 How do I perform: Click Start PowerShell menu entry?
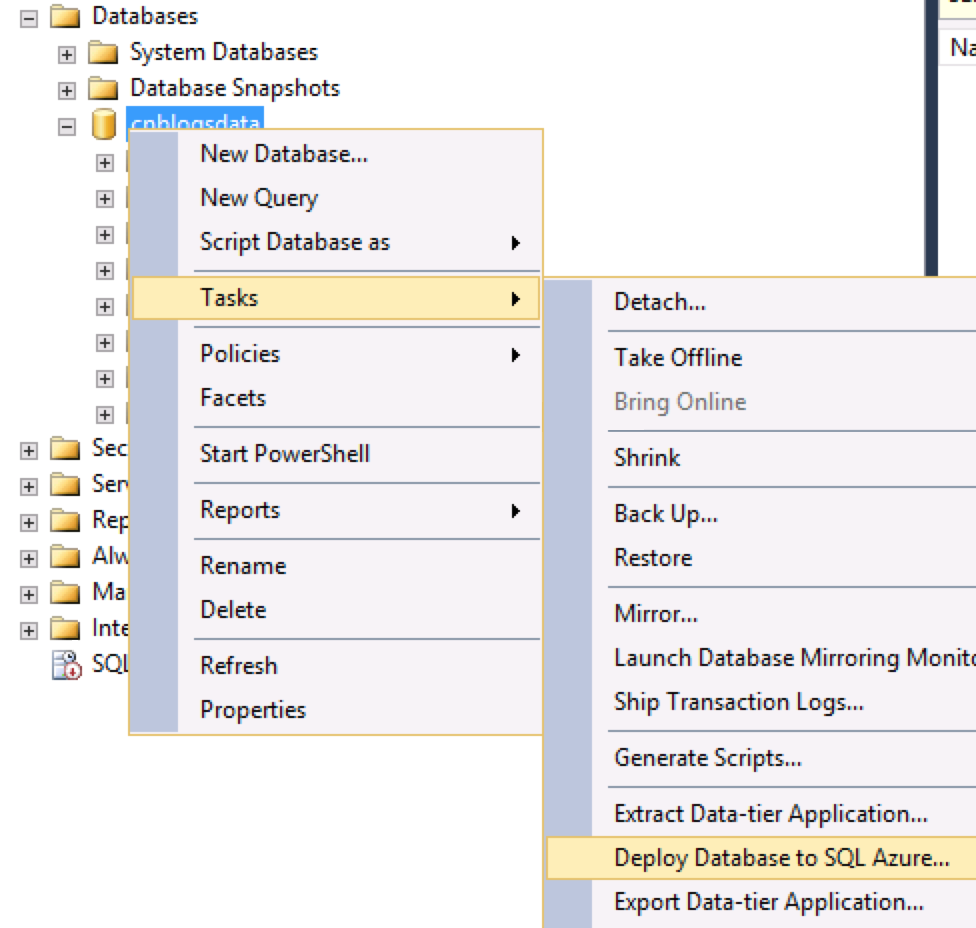coord(284,454)
